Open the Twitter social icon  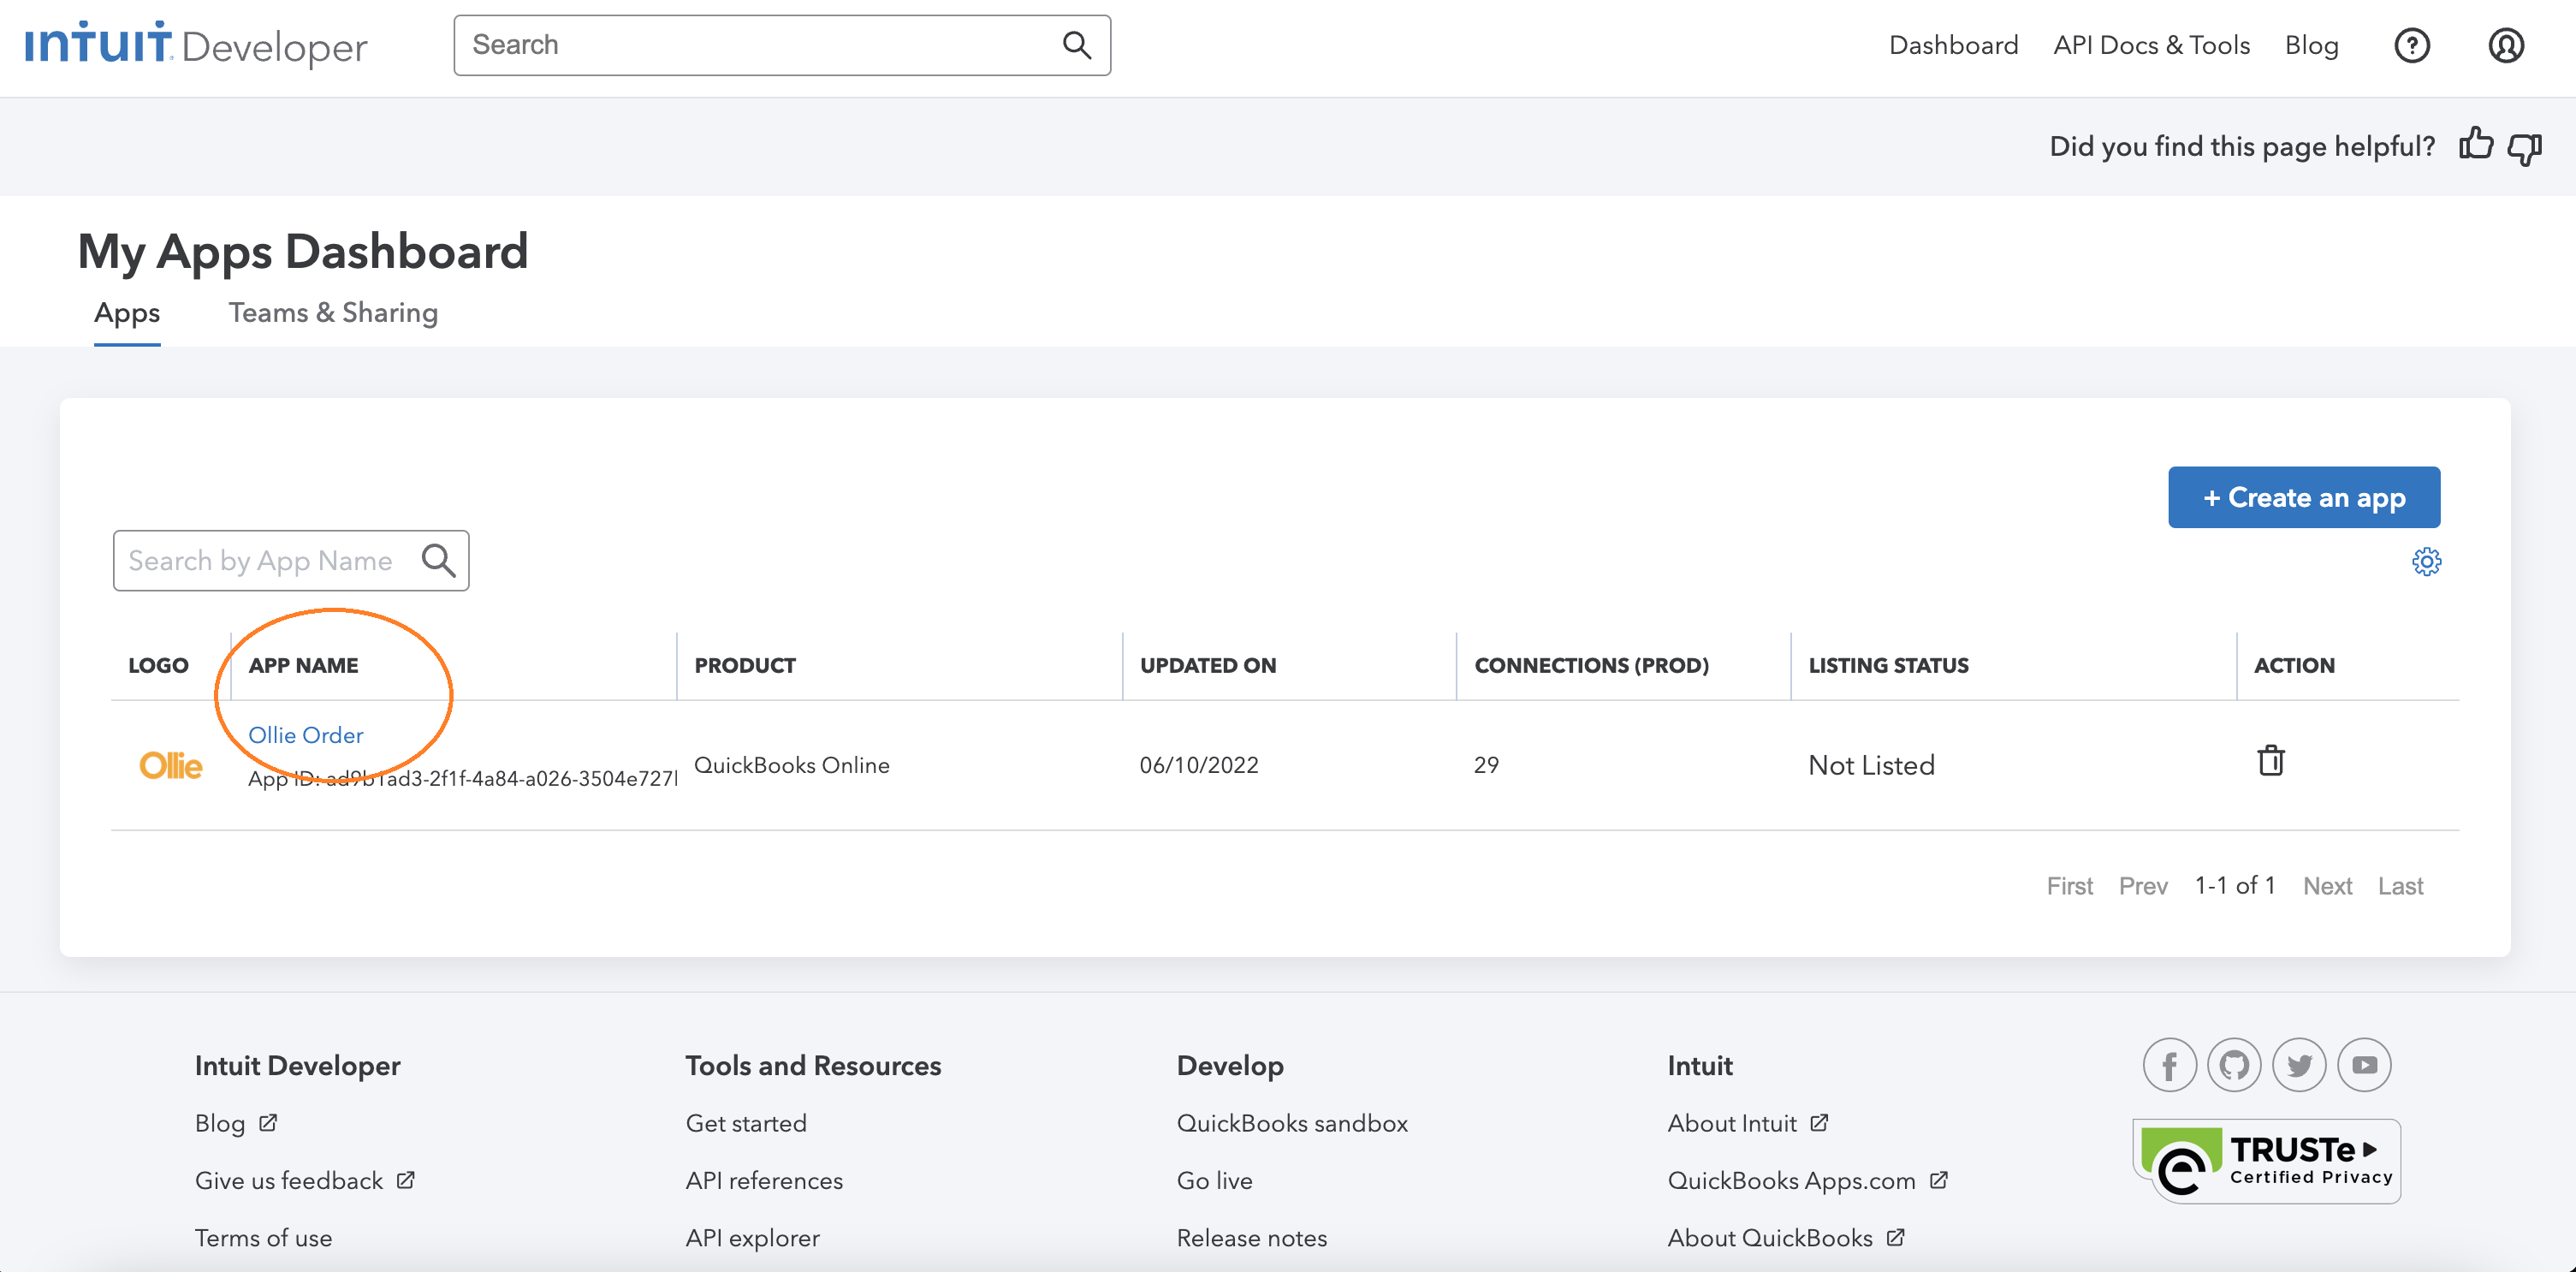pos(2299,1065)
